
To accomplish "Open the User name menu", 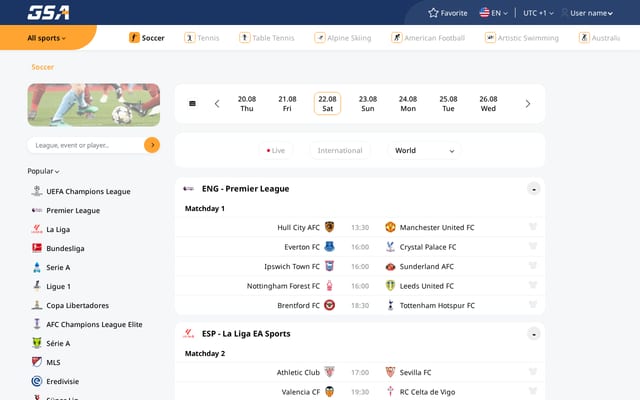I will point(587,13).
